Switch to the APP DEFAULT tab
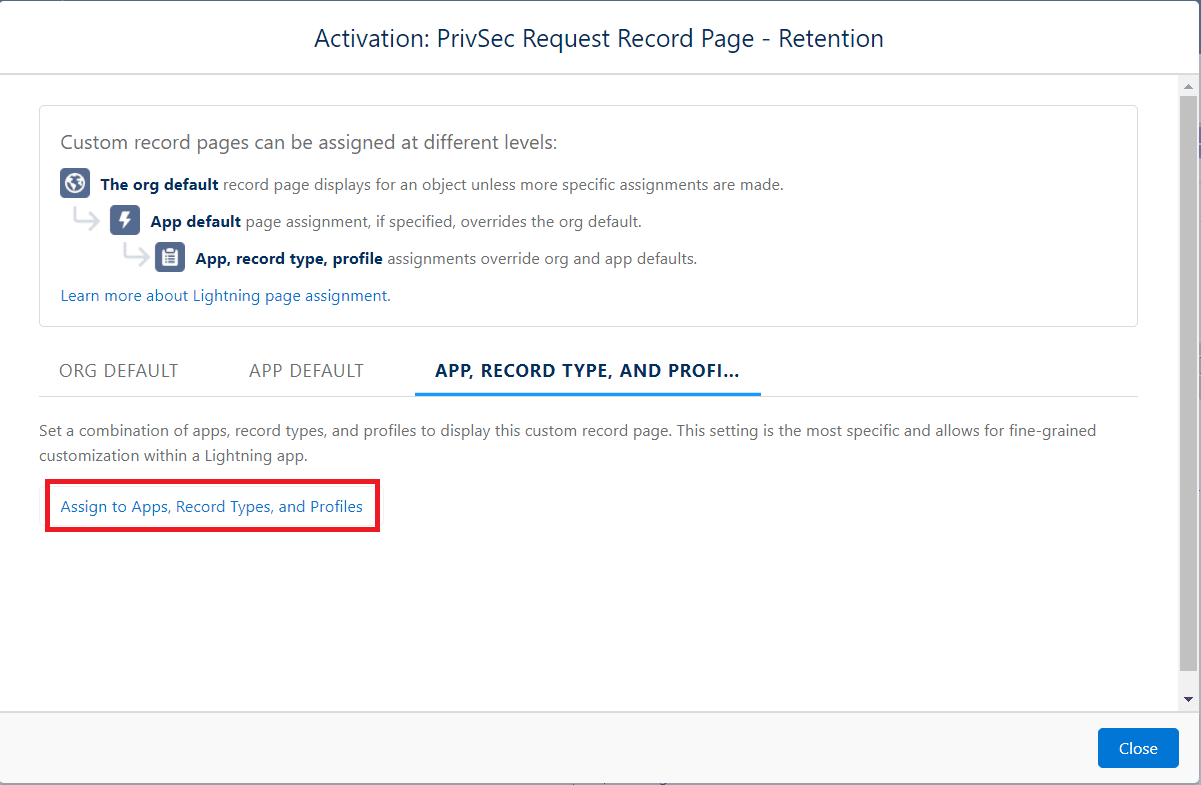This screenshot has width=1201, height=785. (x=306, y=370)
